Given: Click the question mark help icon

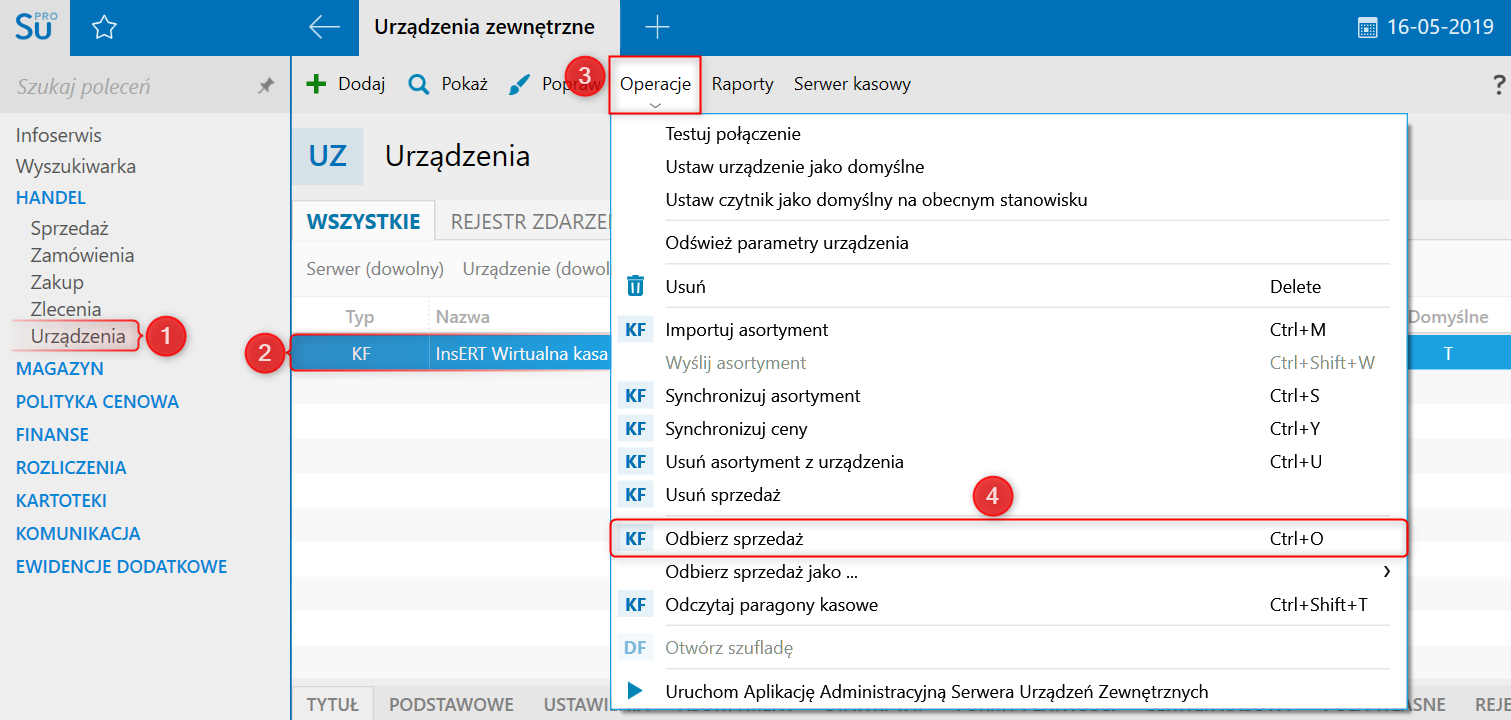Looking at the screenshot, I should [x=1498, y=85].
